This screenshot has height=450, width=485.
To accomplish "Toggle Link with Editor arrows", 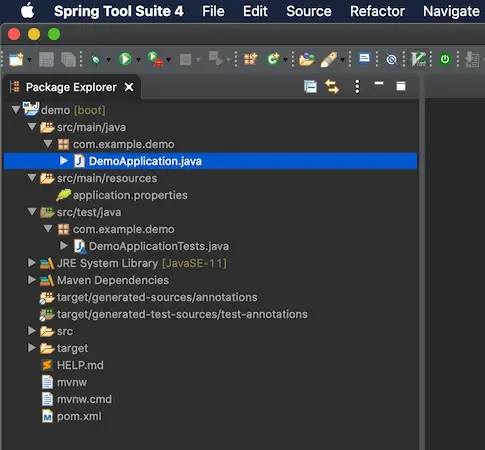I will point(332,87).
